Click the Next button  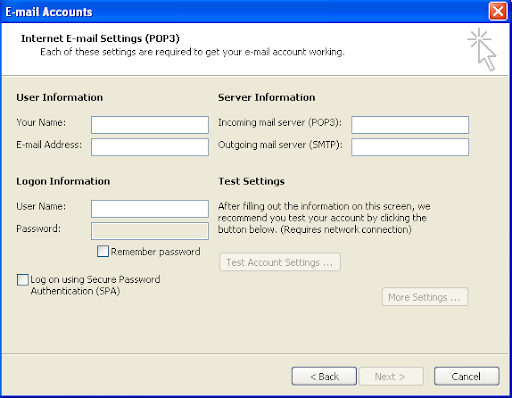(x=390, y=376)
